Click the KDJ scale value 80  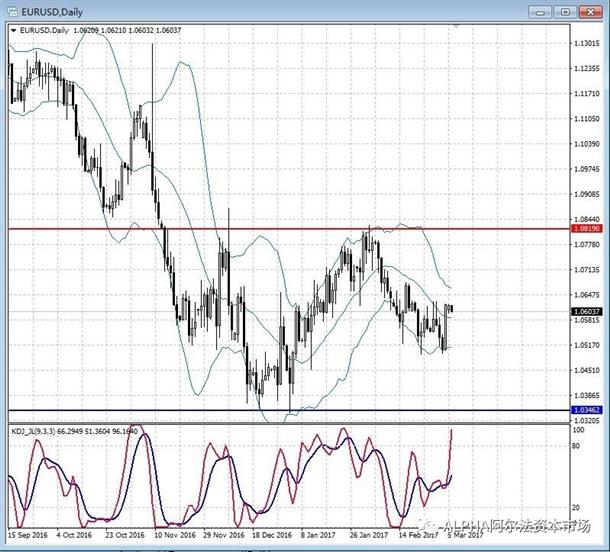click(576, 446)
